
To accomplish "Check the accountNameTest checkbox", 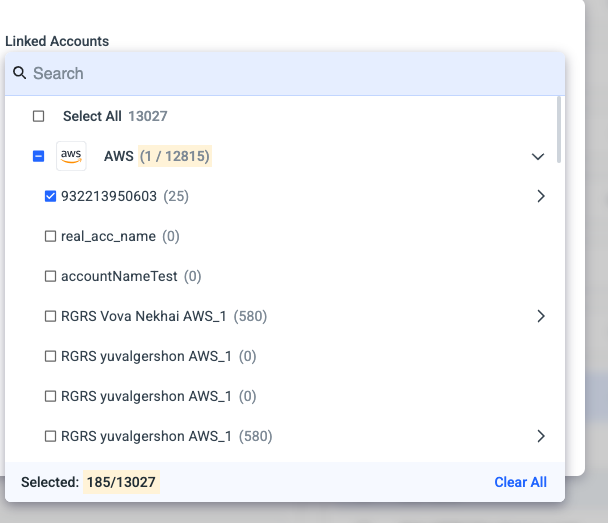I will pyautogui.click(x=50, y=276).
